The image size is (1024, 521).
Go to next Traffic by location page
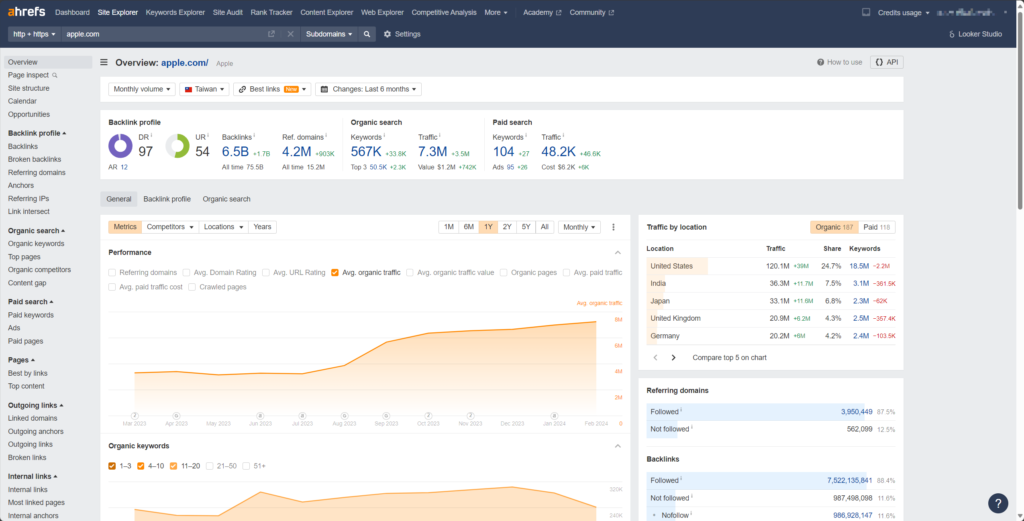tap(673, 358)
